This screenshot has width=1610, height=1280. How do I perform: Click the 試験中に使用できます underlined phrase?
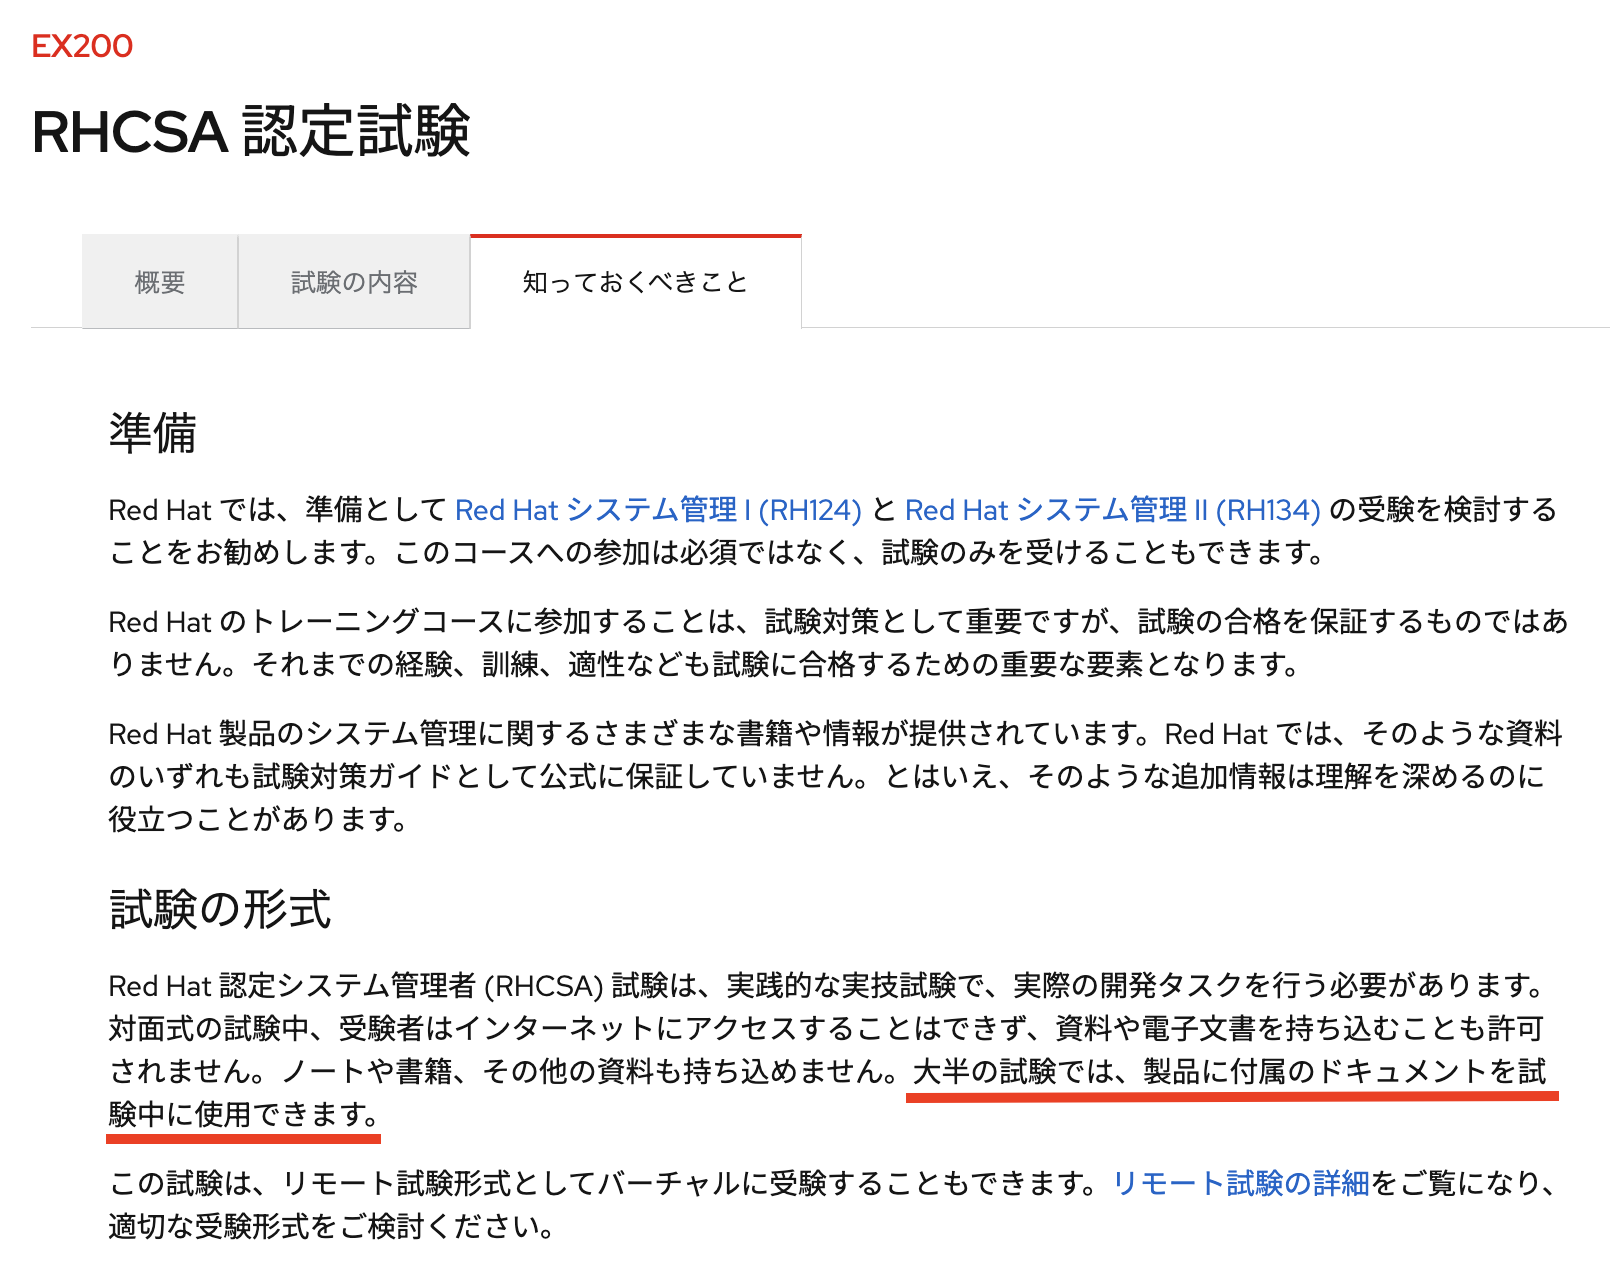[240, 1117]
